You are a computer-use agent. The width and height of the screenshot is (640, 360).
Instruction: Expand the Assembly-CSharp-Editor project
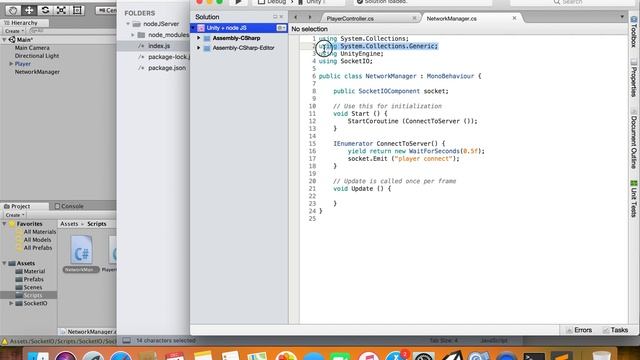point(199,48)
